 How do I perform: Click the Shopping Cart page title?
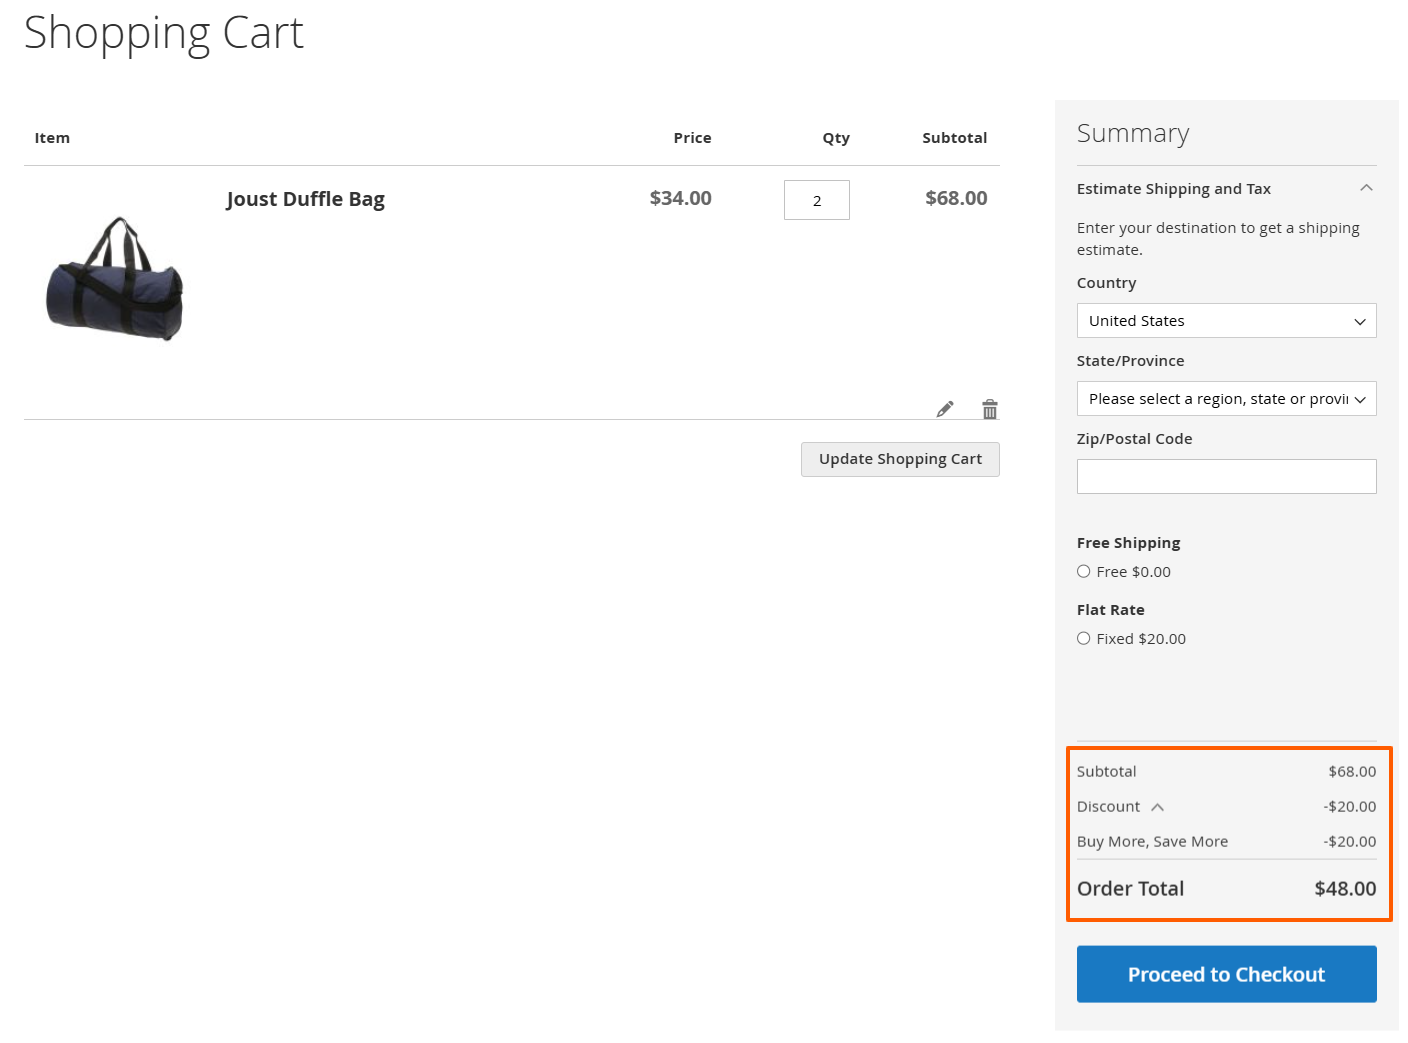click(163, 33)
